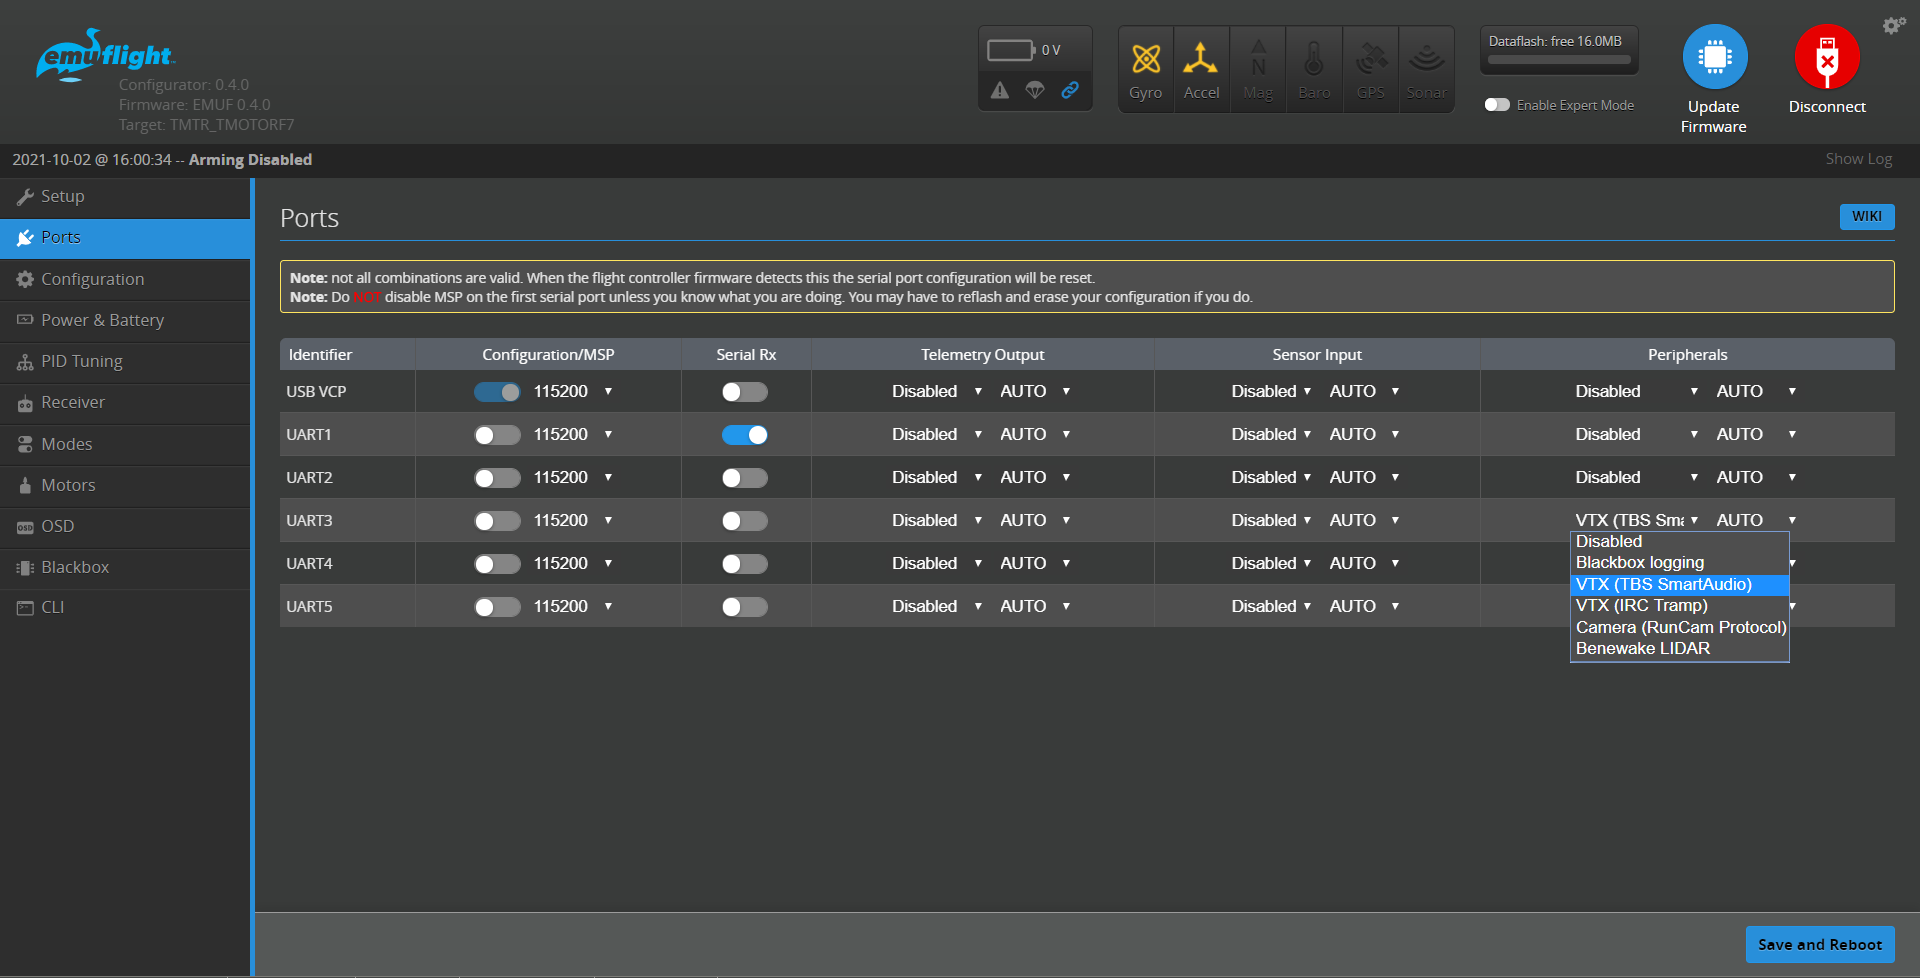Click the CLI icon in sidebar
Screen dimensions: 1920x978
25,608
